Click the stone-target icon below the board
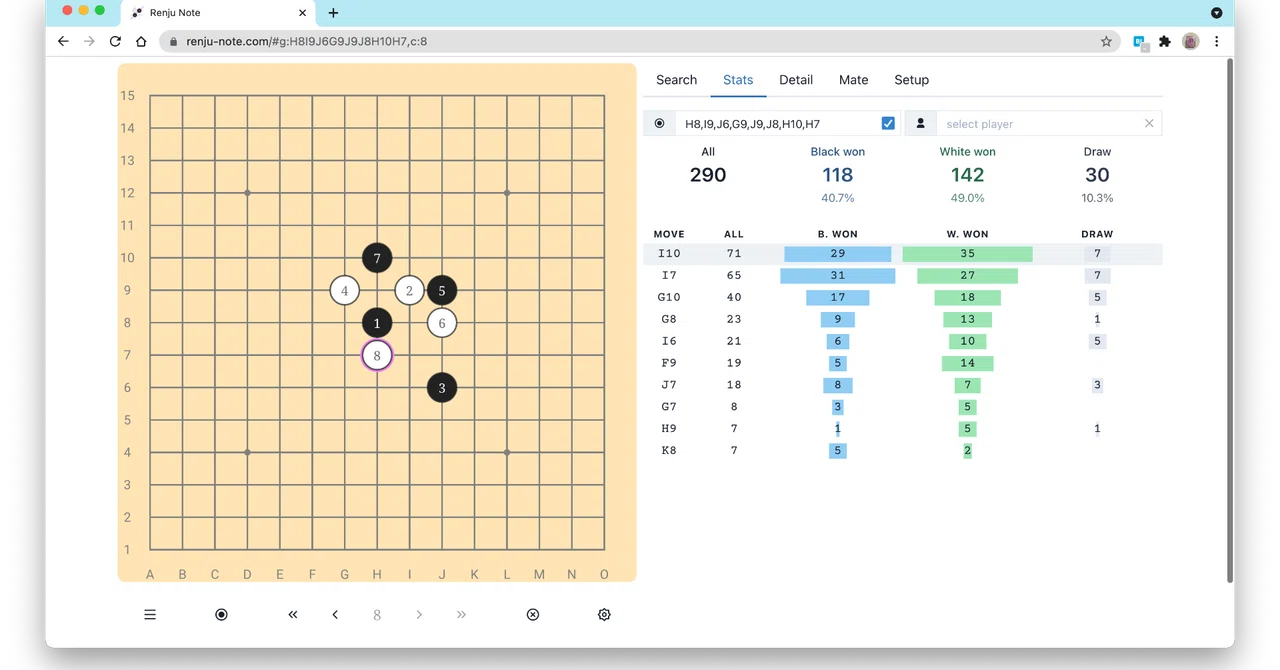The image size is (1280, 670). pyautogui.click(x=222, y=615)
